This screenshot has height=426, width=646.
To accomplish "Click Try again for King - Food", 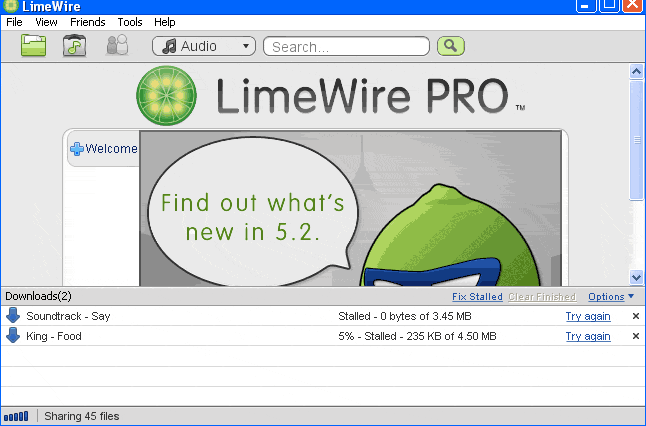I will coord(588,337).
